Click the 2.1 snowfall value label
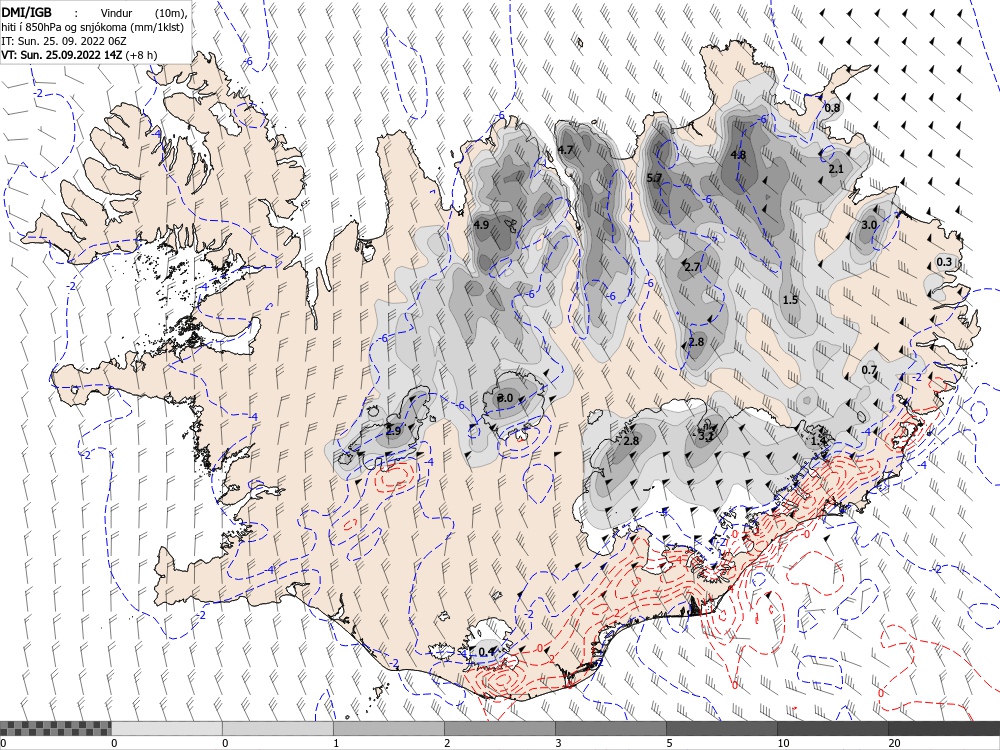 point(835,169)
